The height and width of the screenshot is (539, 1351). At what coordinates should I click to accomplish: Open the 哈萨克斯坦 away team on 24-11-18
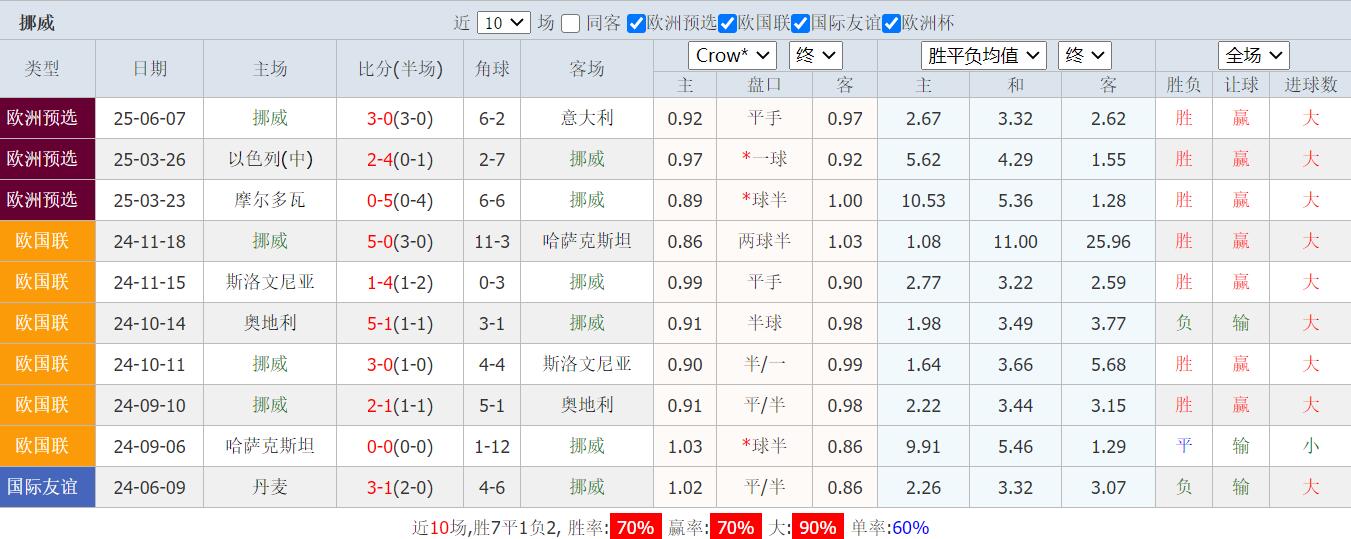click(x=587, y=242)
